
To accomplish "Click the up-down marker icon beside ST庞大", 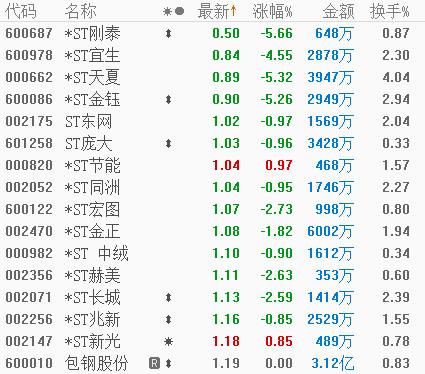I will (168, 143).
